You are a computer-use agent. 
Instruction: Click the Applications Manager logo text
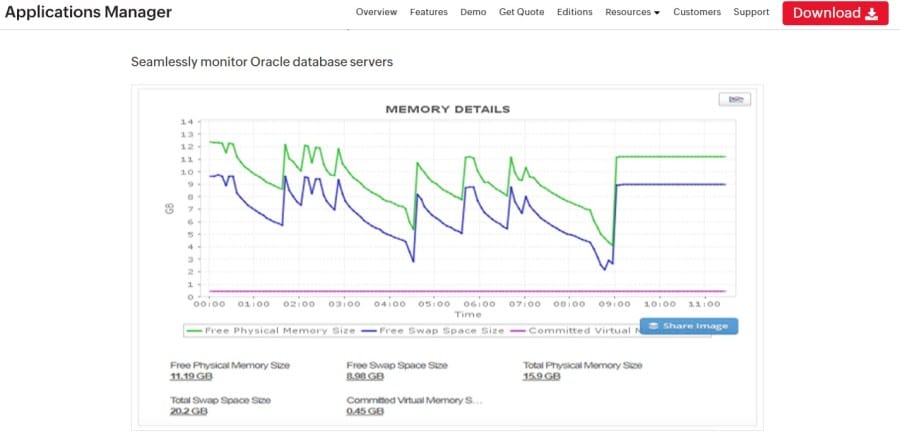point(88,12)
